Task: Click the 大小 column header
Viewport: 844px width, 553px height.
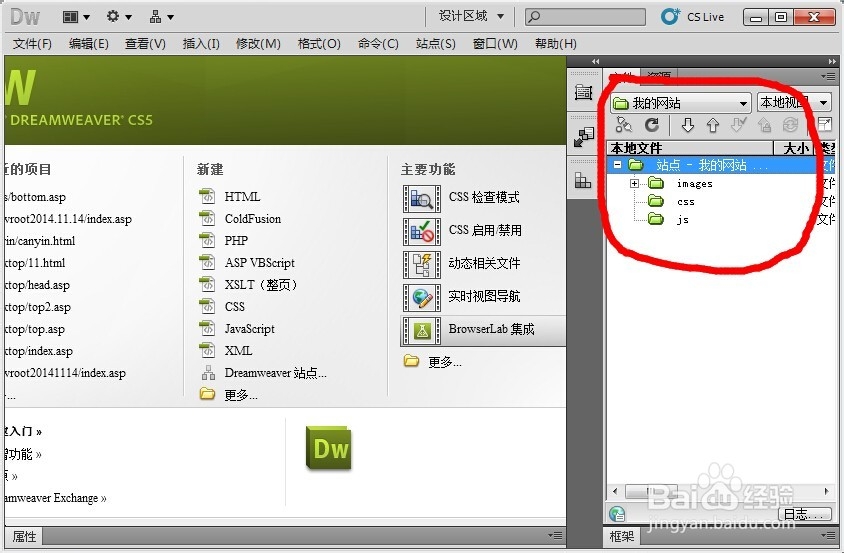Action: [793, 148]
